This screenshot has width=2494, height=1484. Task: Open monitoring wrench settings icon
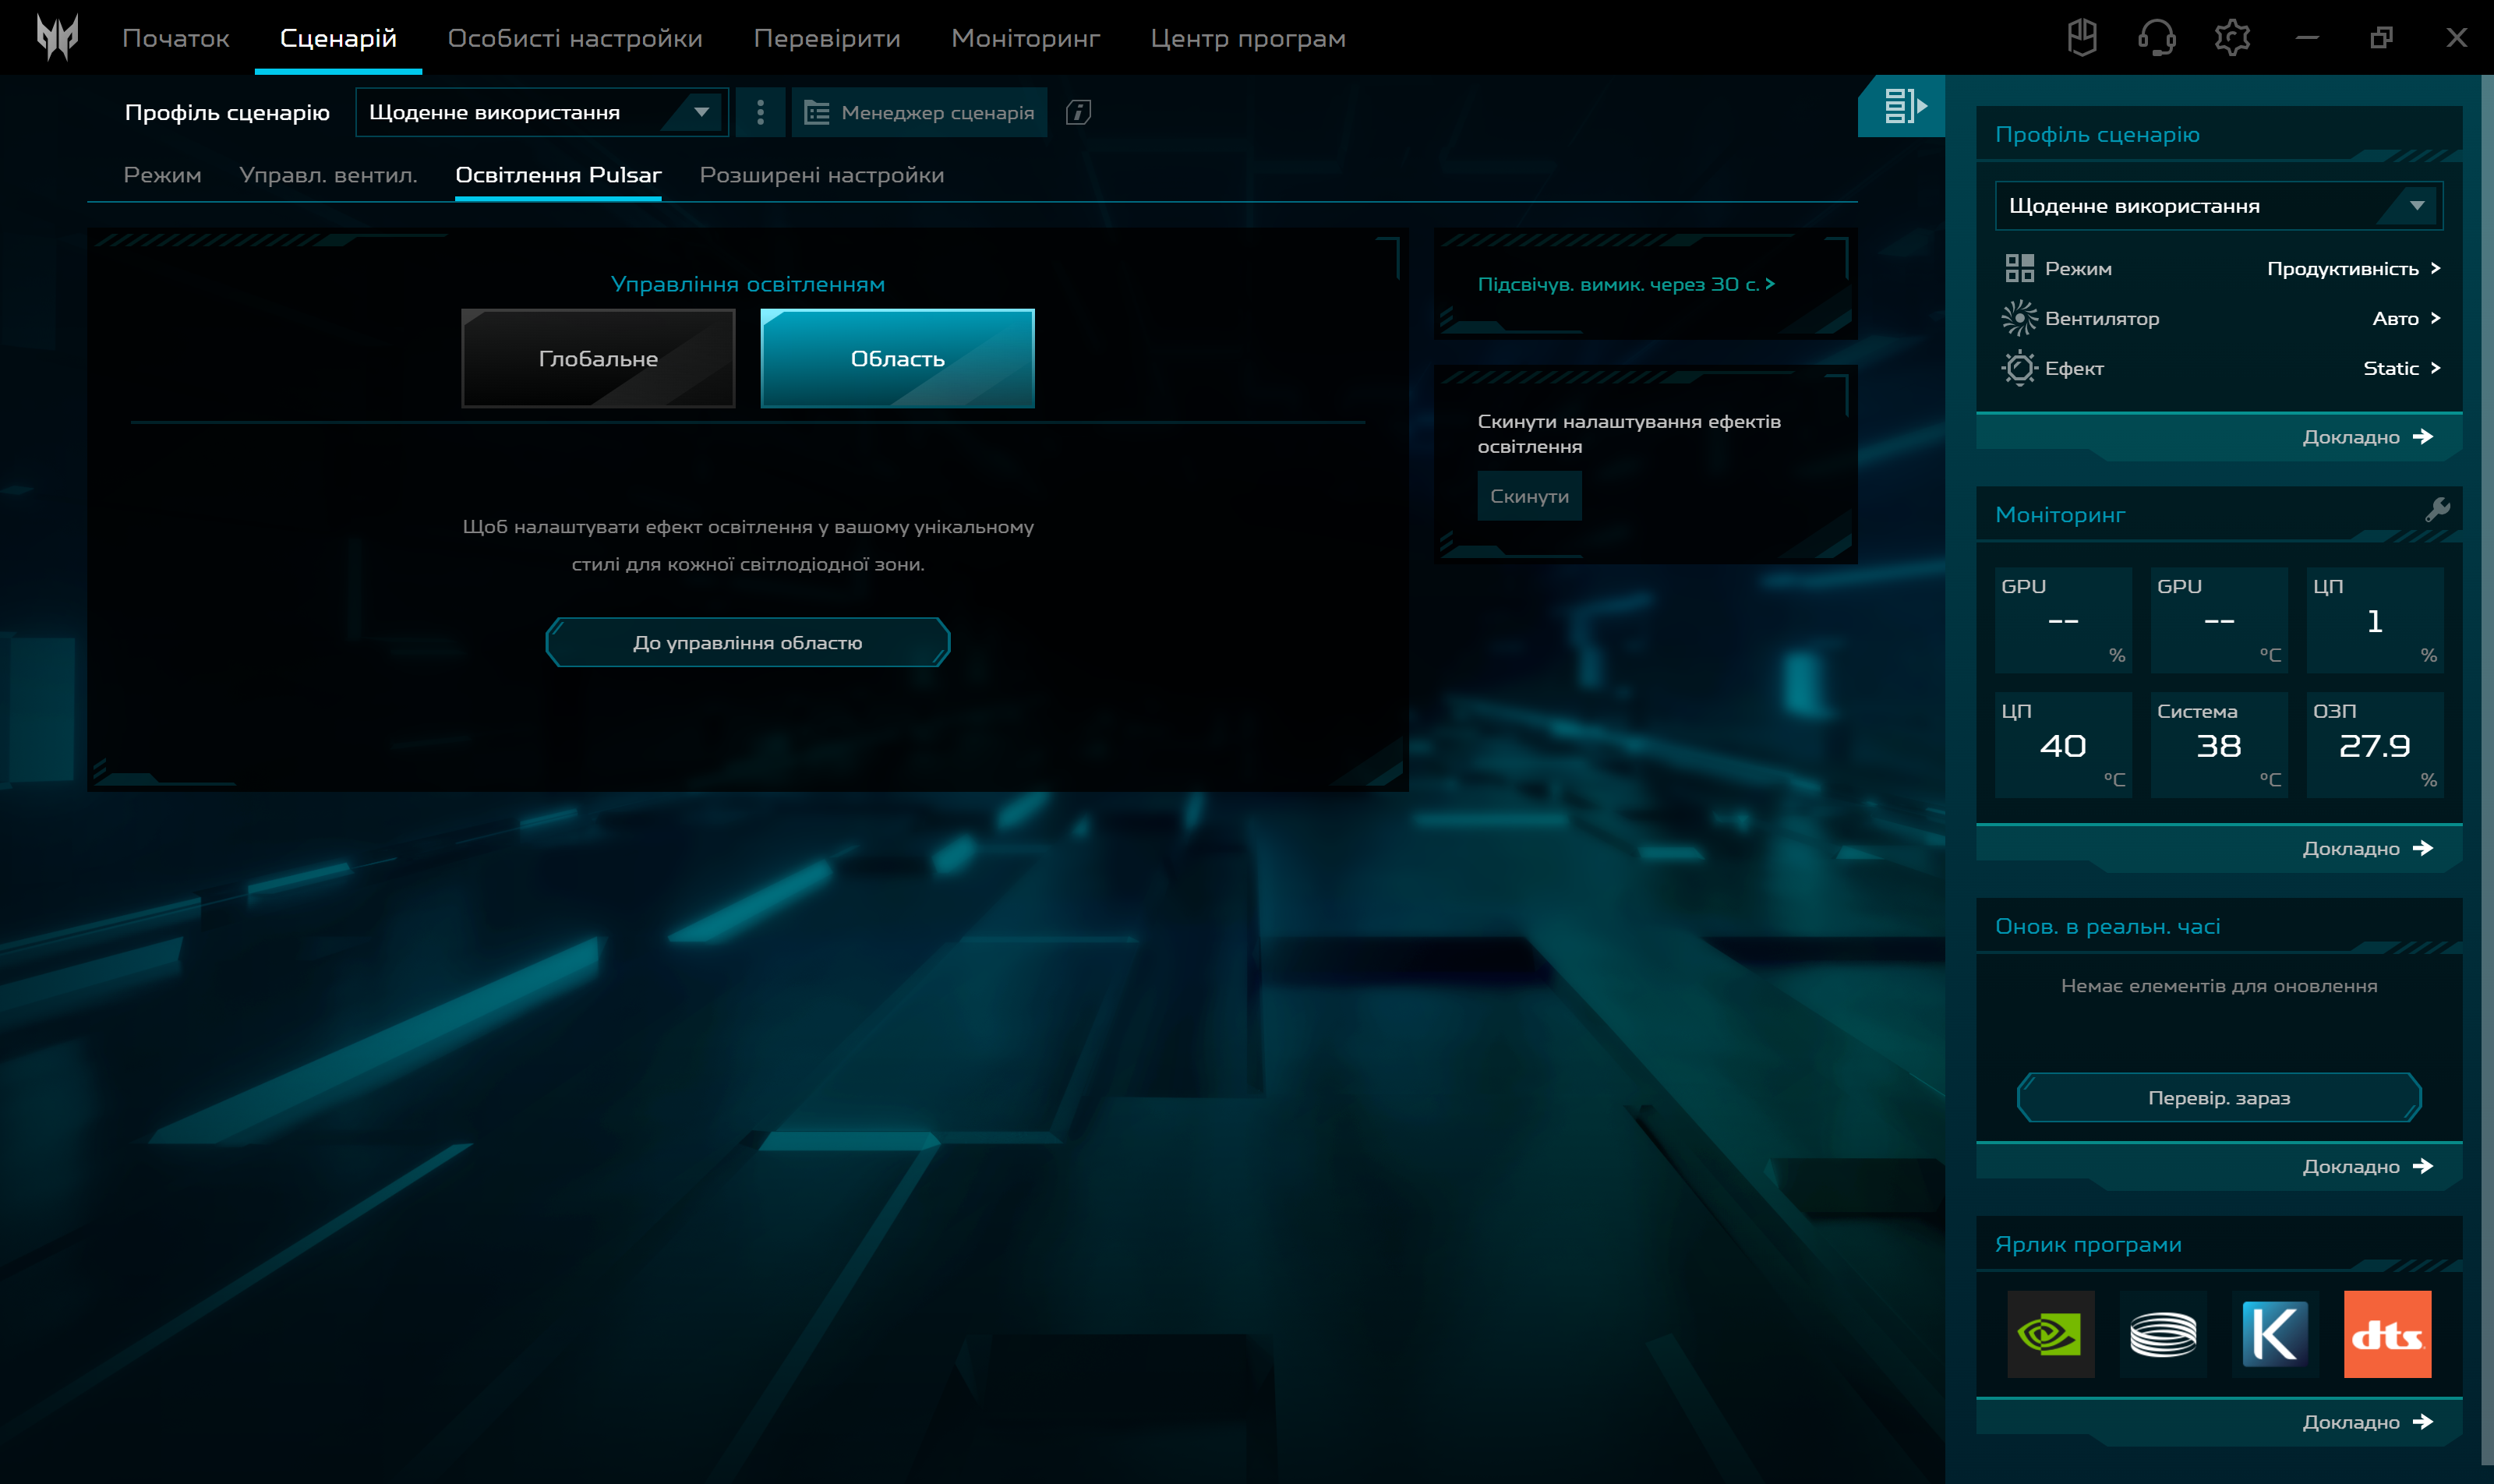point(2437,511)
